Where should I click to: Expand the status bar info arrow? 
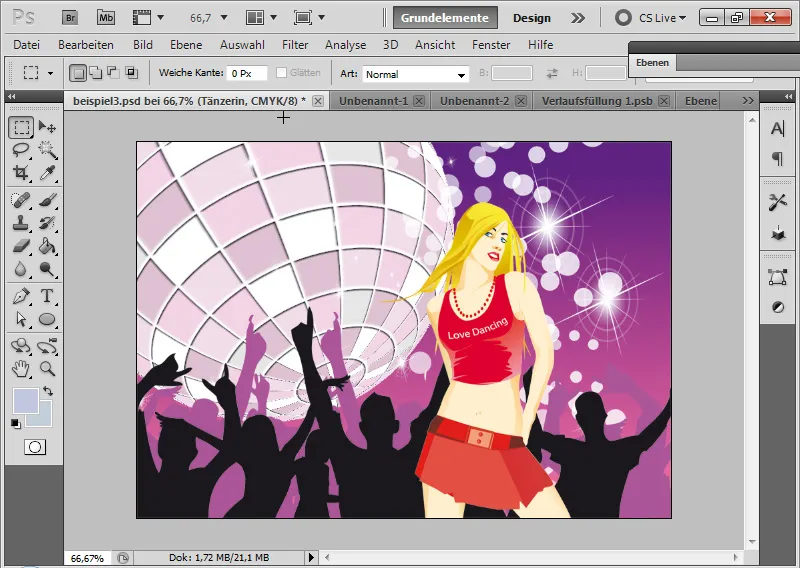tap(311, 557)
